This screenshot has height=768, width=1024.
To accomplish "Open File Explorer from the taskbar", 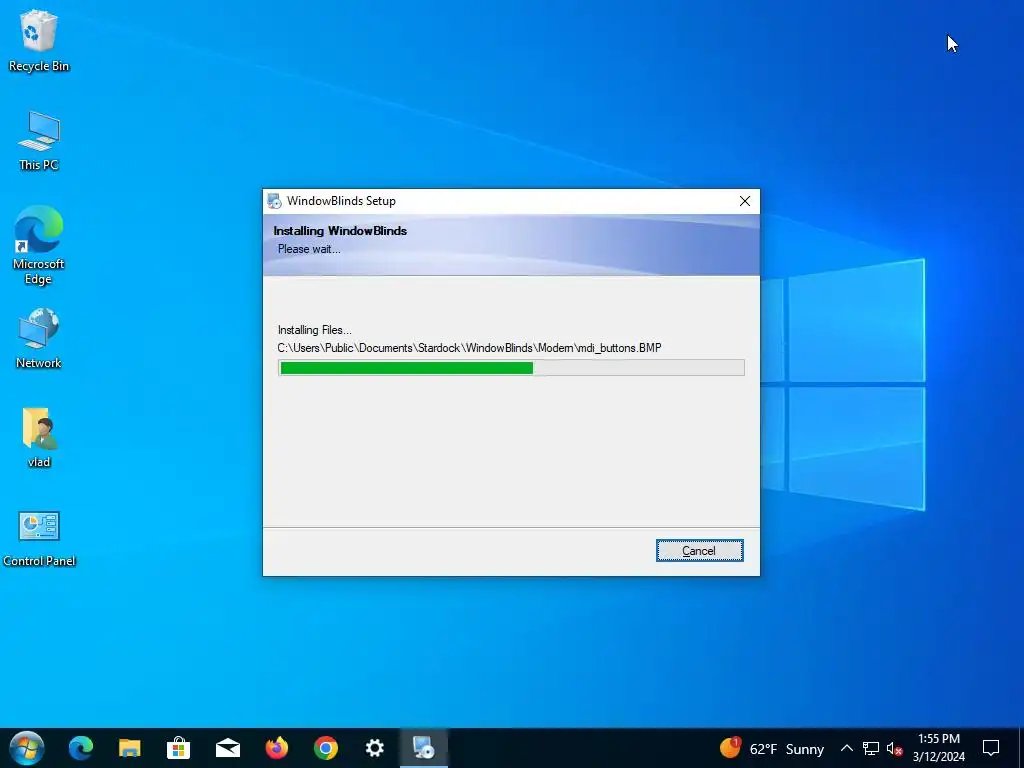I will [129, 748].
